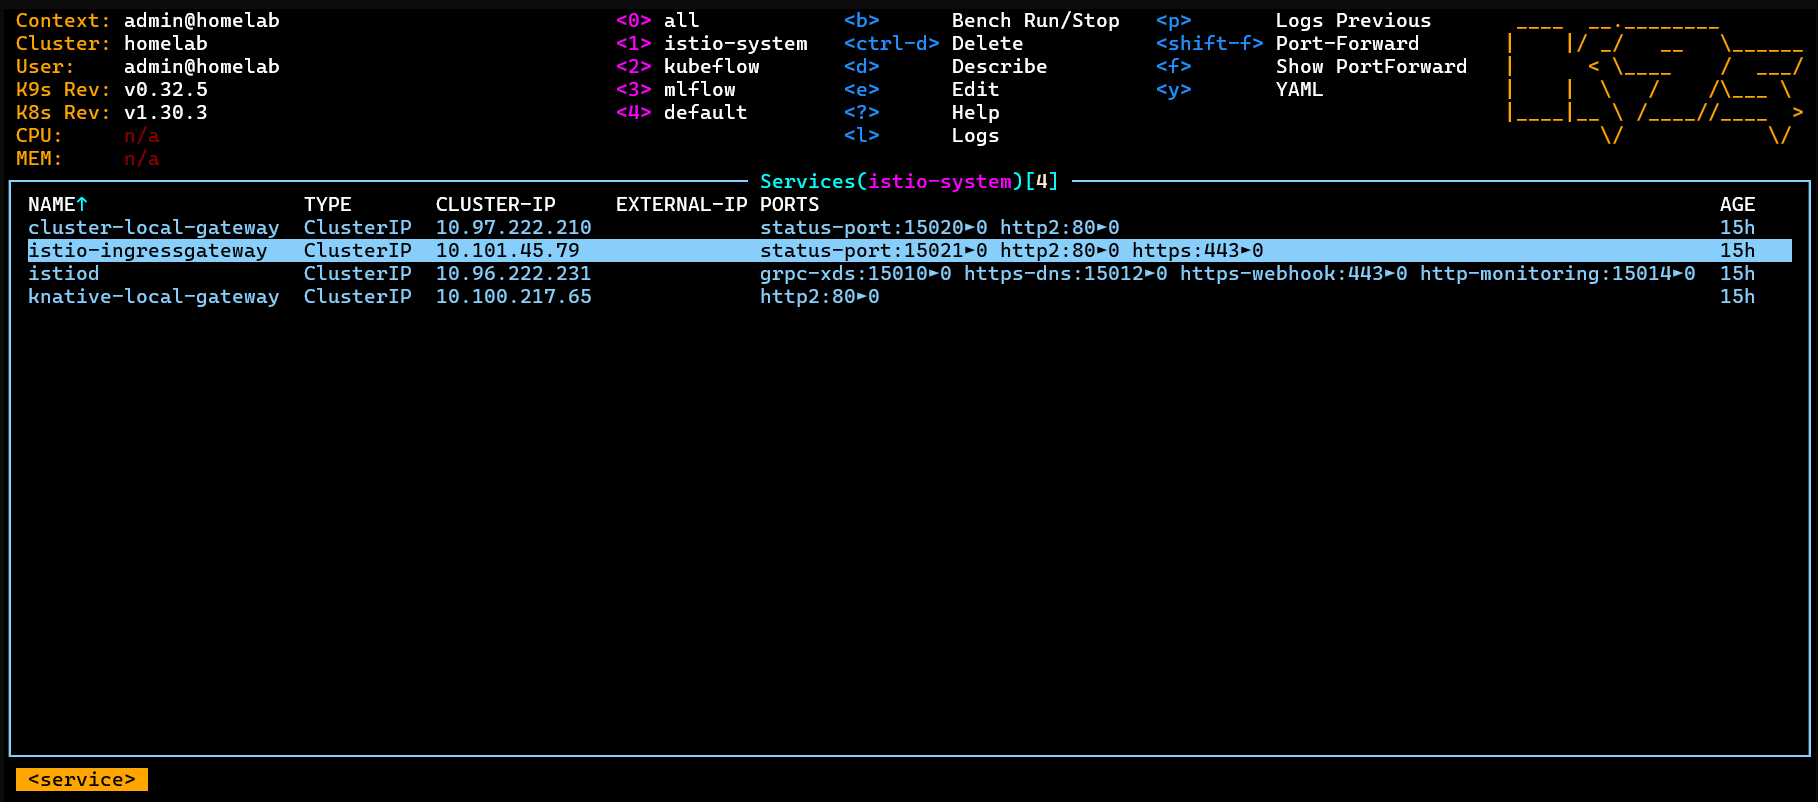Click cluster IP 10.96.222.231
The height and width of the screenshot is (802, 1818).
click(514, 274)
